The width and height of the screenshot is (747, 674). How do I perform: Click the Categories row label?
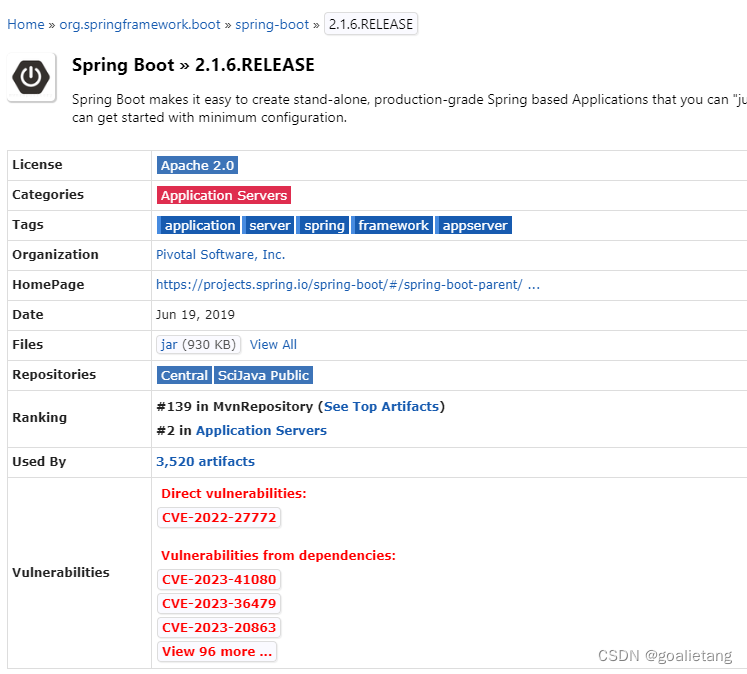[x=48, y=195]
